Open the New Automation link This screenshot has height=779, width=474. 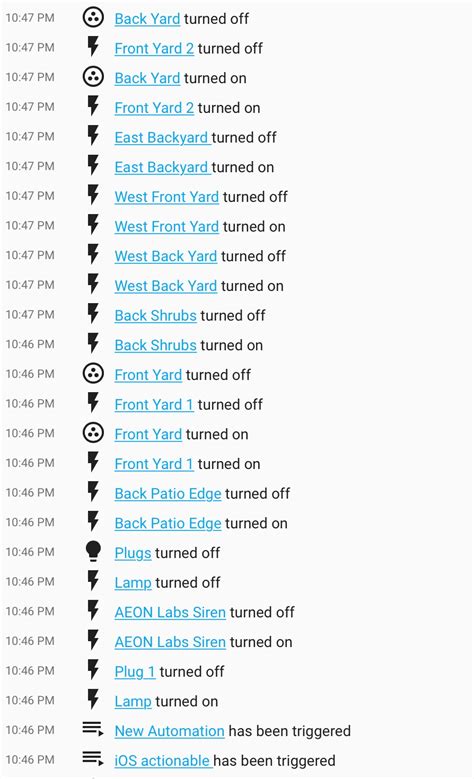pos(169,731)
